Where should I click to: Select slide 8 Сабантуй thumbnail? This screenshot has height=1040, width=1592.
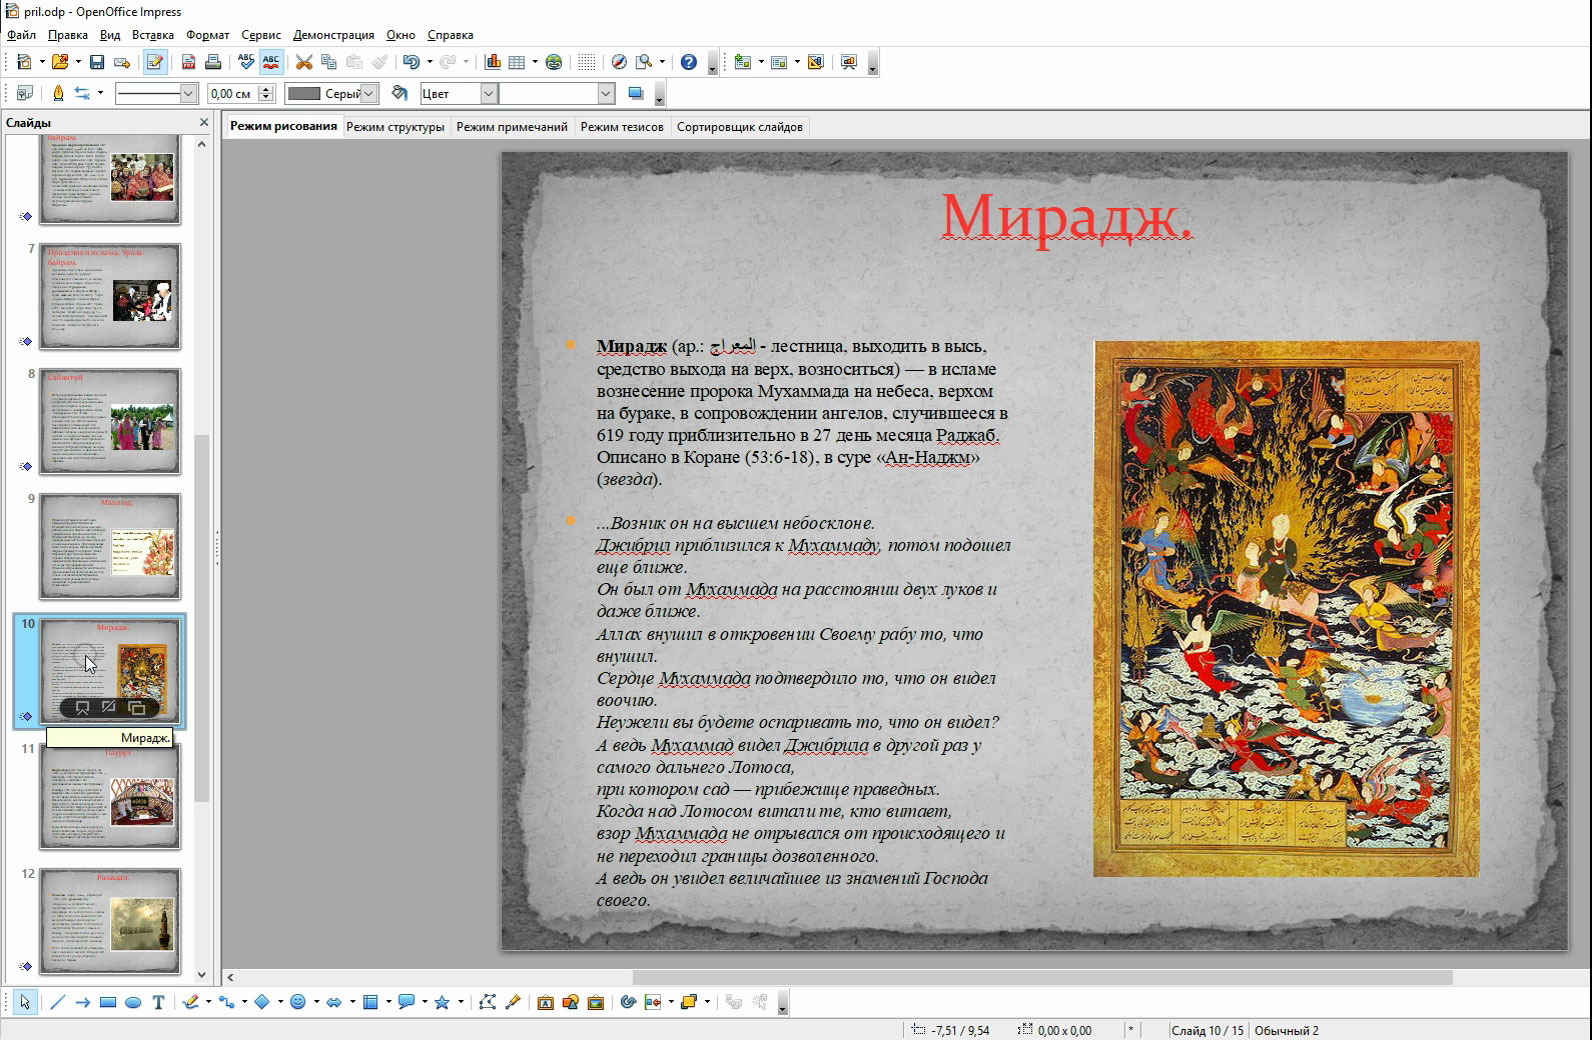pos(110,421)
